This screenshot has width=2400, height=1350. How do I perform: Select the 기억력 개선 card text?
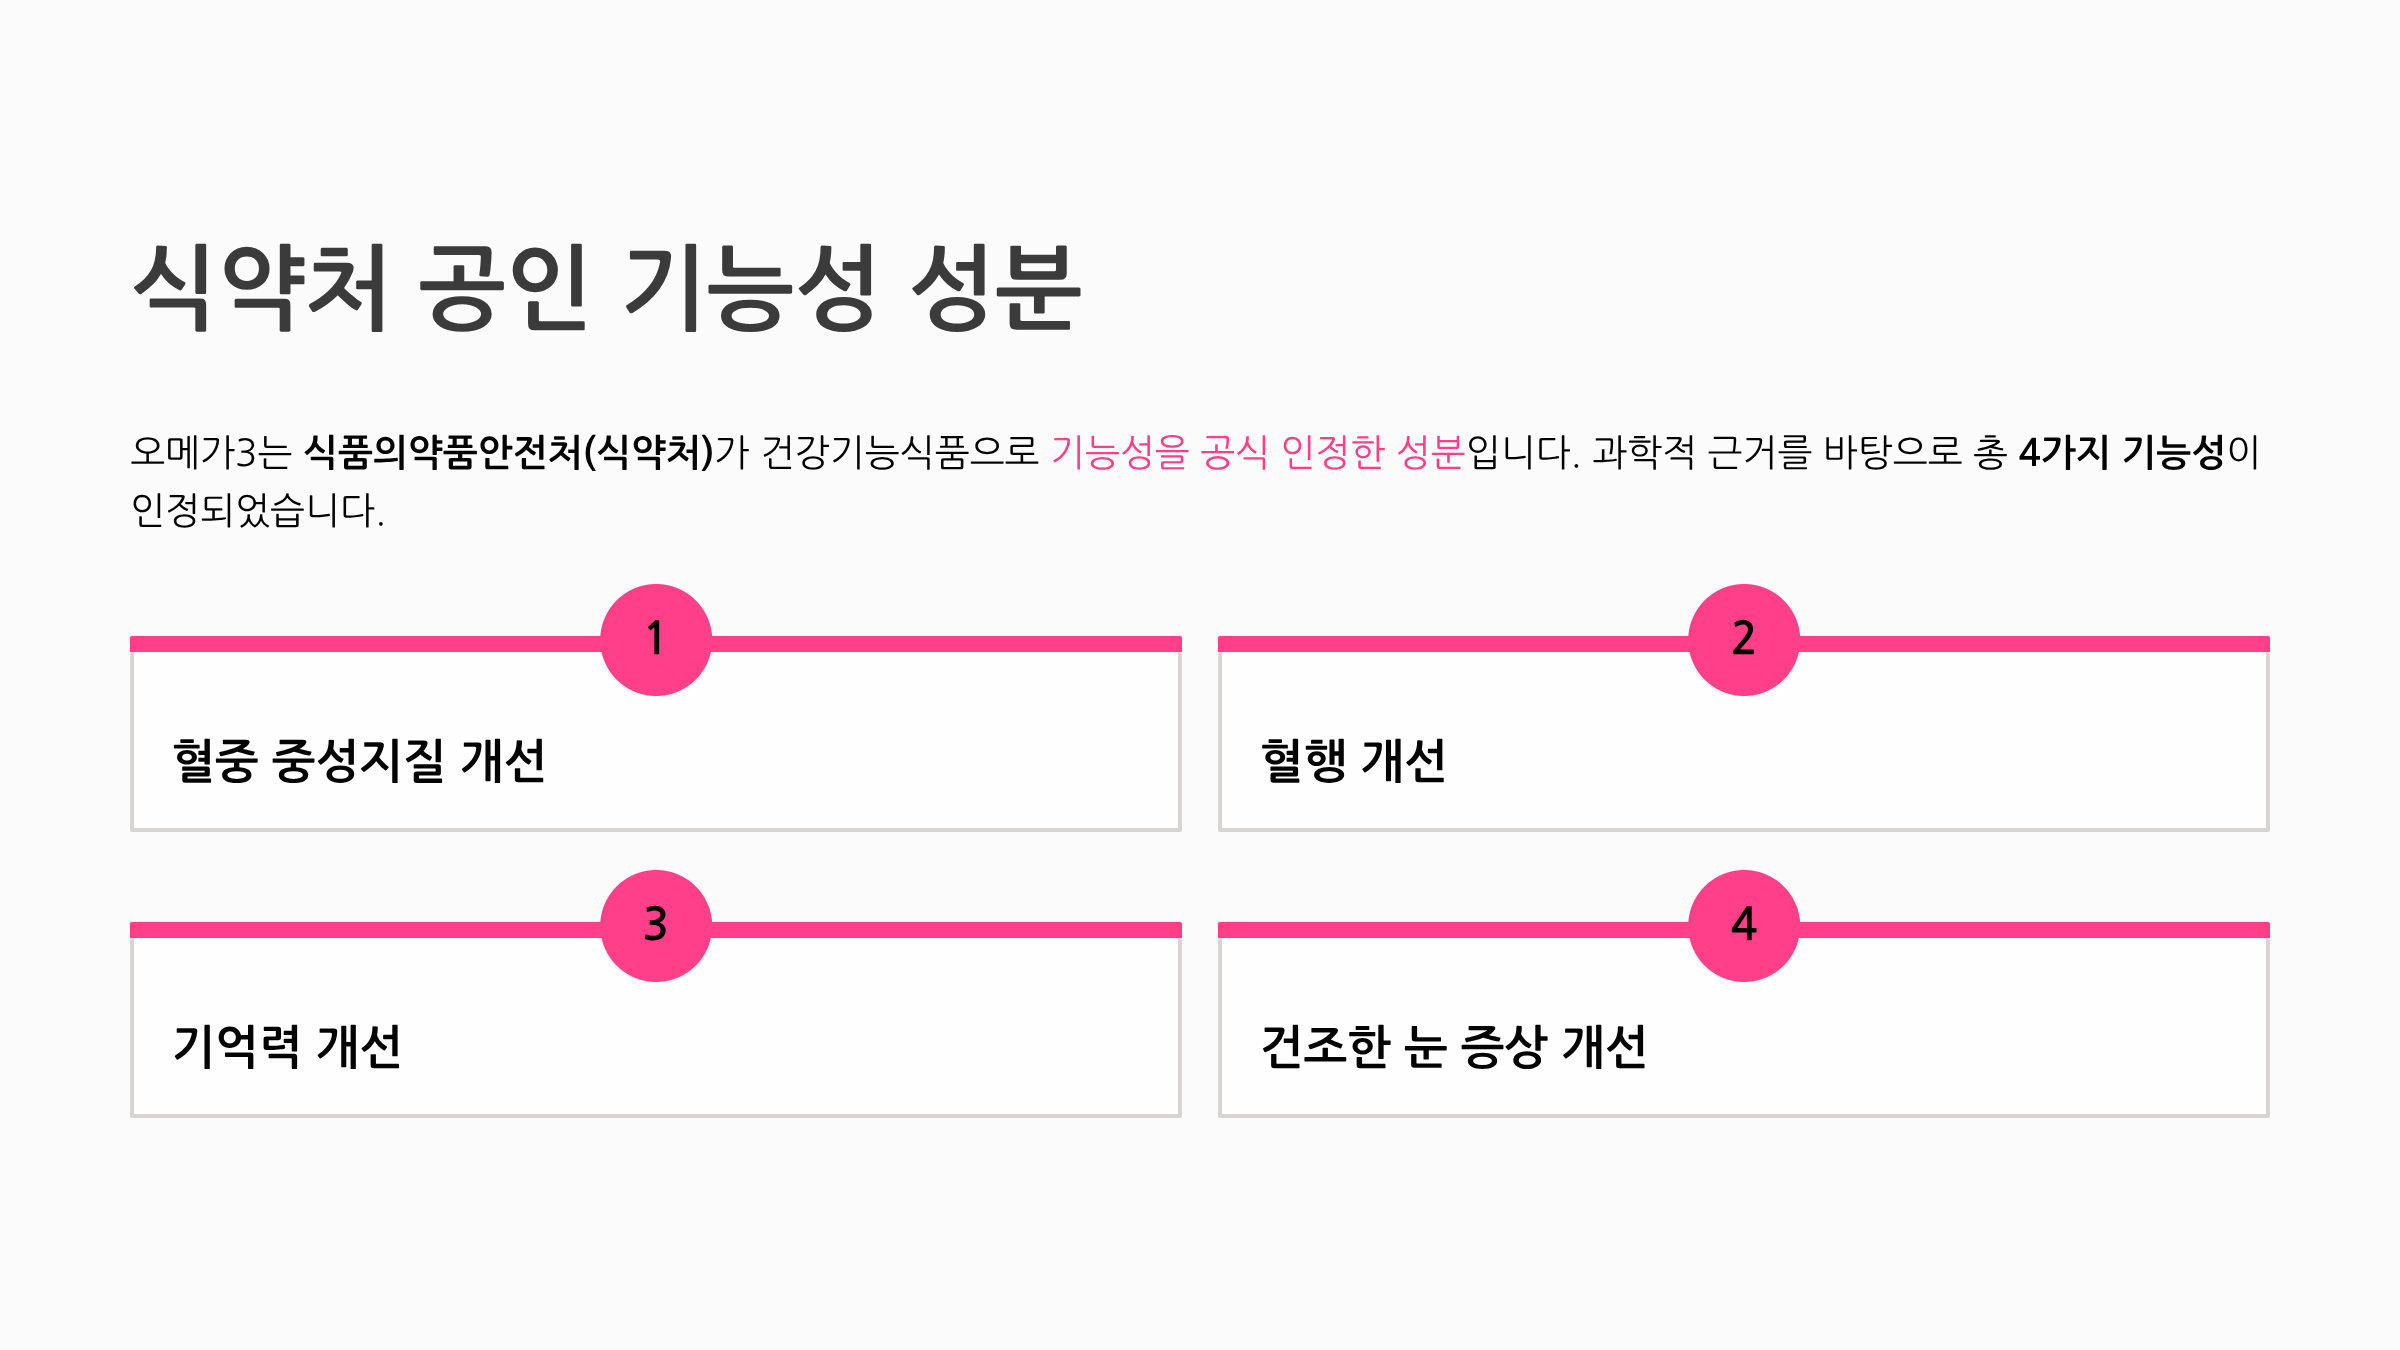287,1047
